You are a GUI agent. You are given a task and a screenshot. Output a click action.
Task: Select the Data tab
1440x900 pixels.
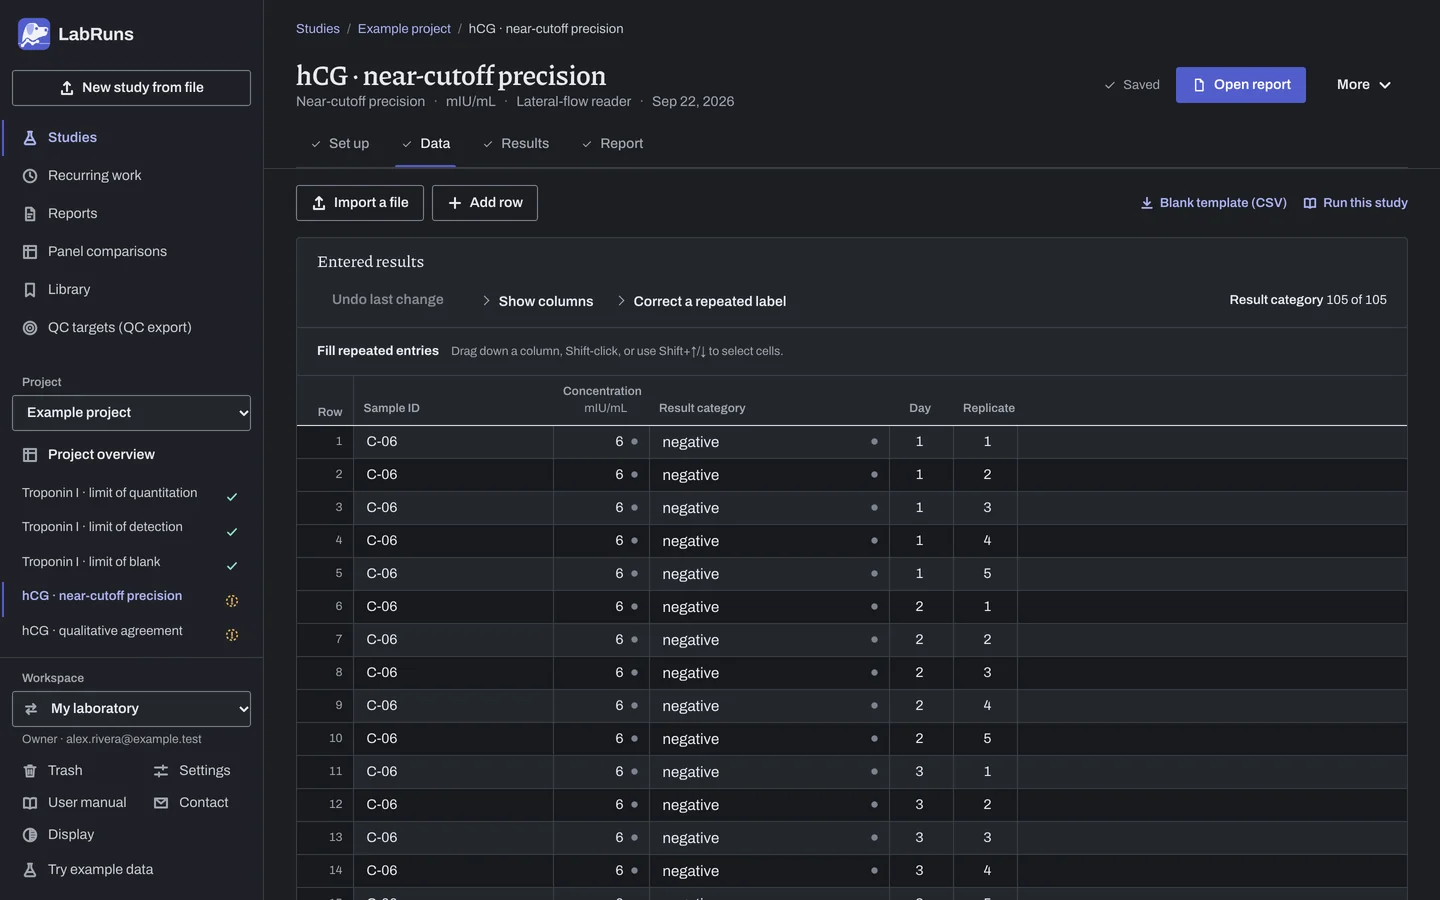tap(426, 144)
